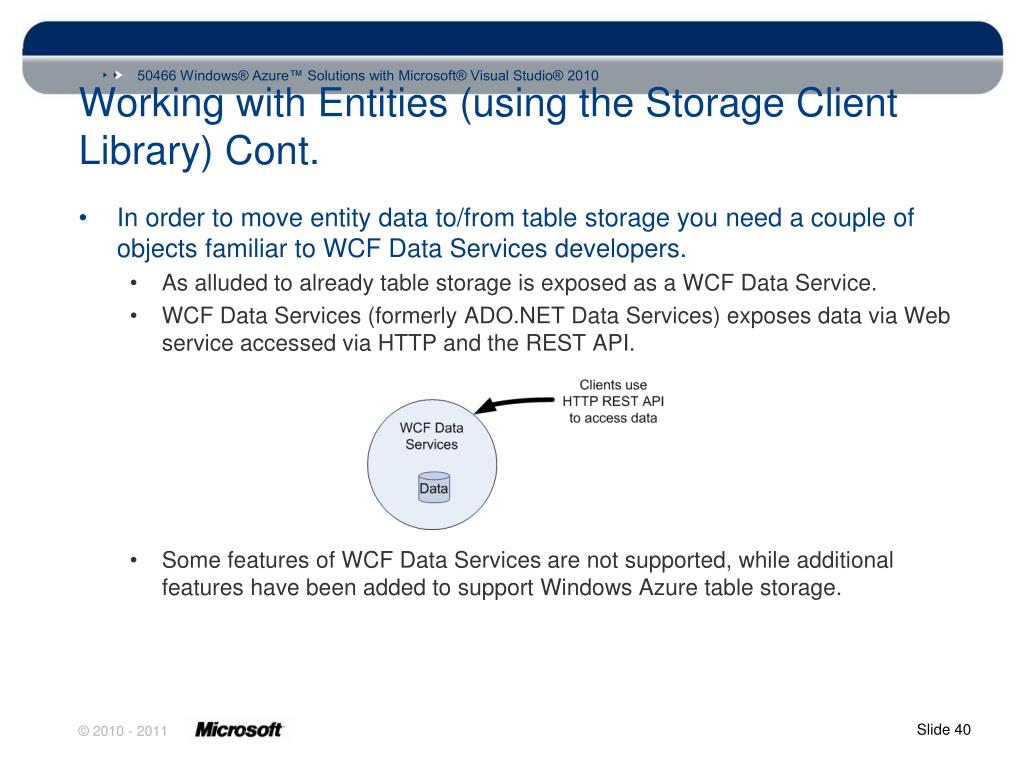
Task: Click the © 2010 - 2011 copyright text
Action: 123,731
